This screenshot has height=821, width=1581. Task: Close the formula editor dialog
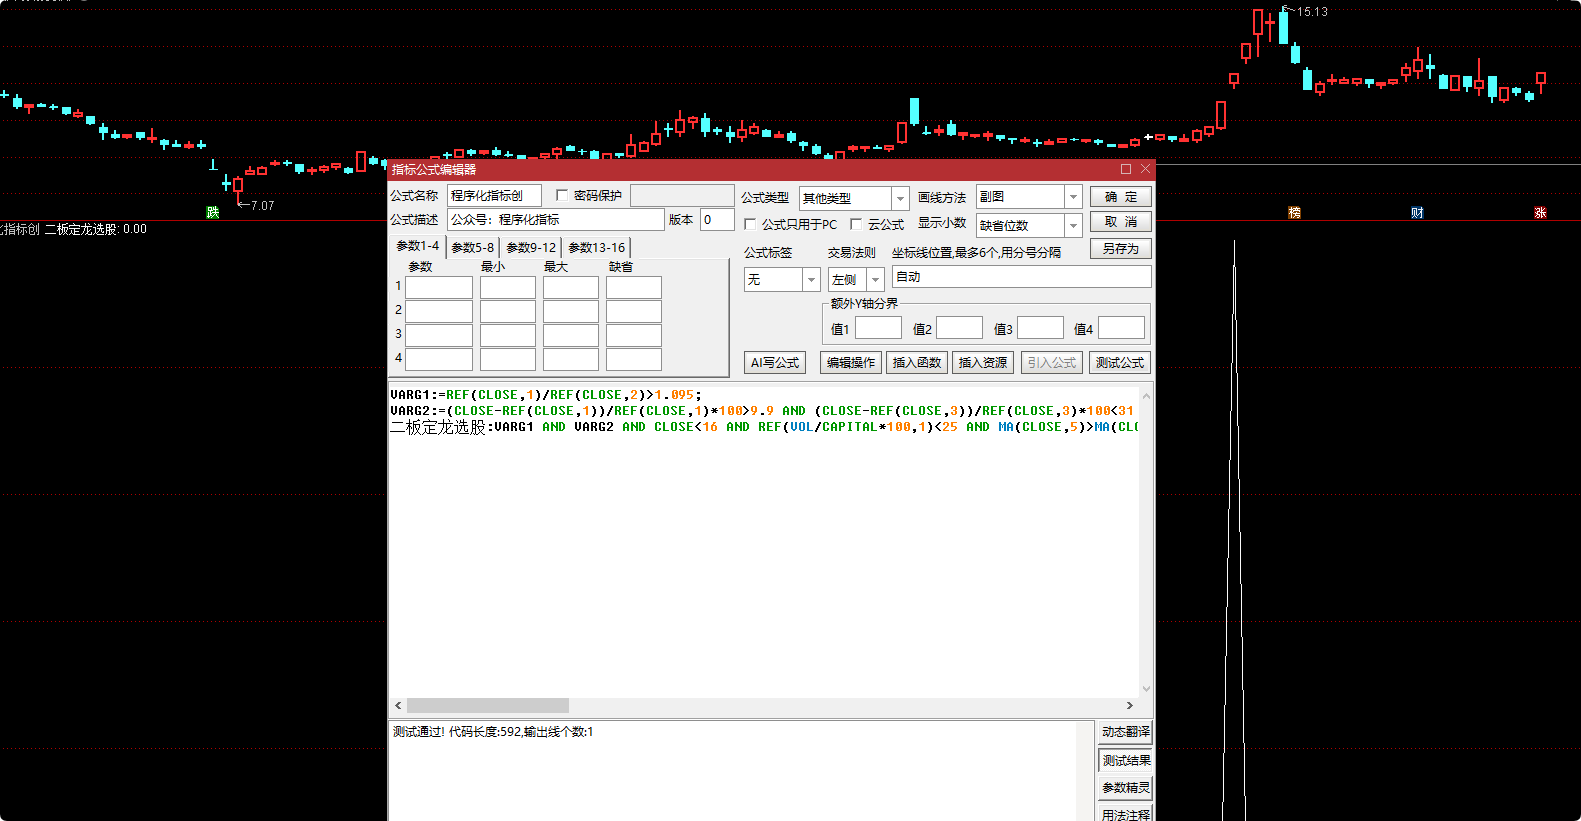[1145, 169]
